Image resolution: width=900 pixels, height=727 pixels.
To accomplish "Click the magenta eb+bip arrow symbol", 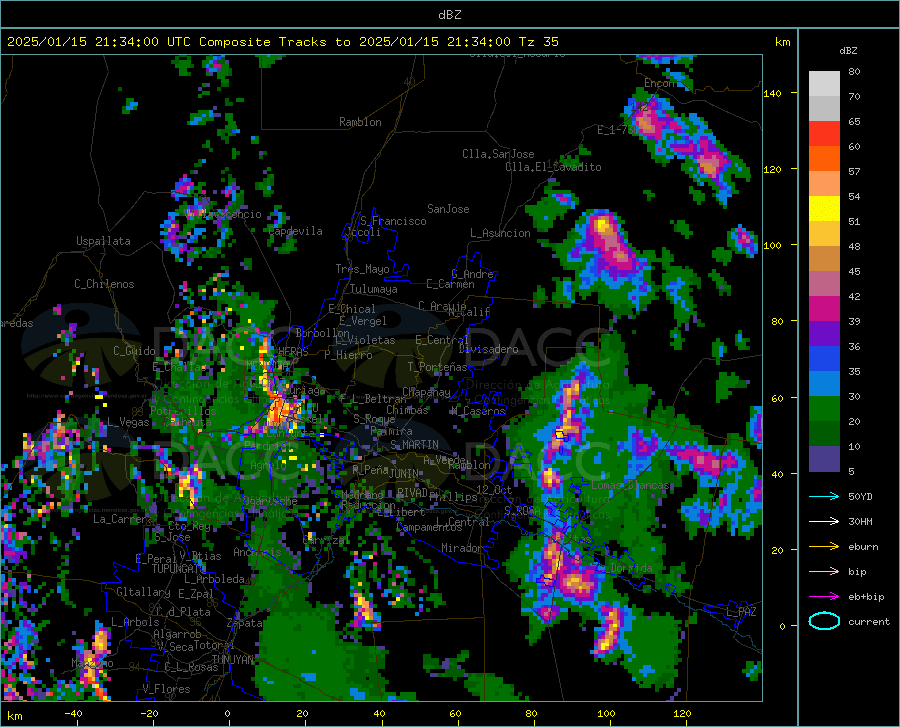I will tap(824, 596).
